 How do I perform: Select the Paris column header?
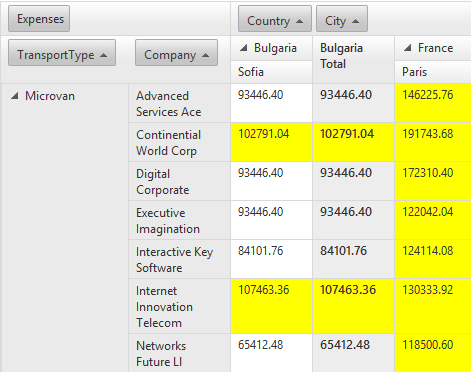tap(433, 72)
